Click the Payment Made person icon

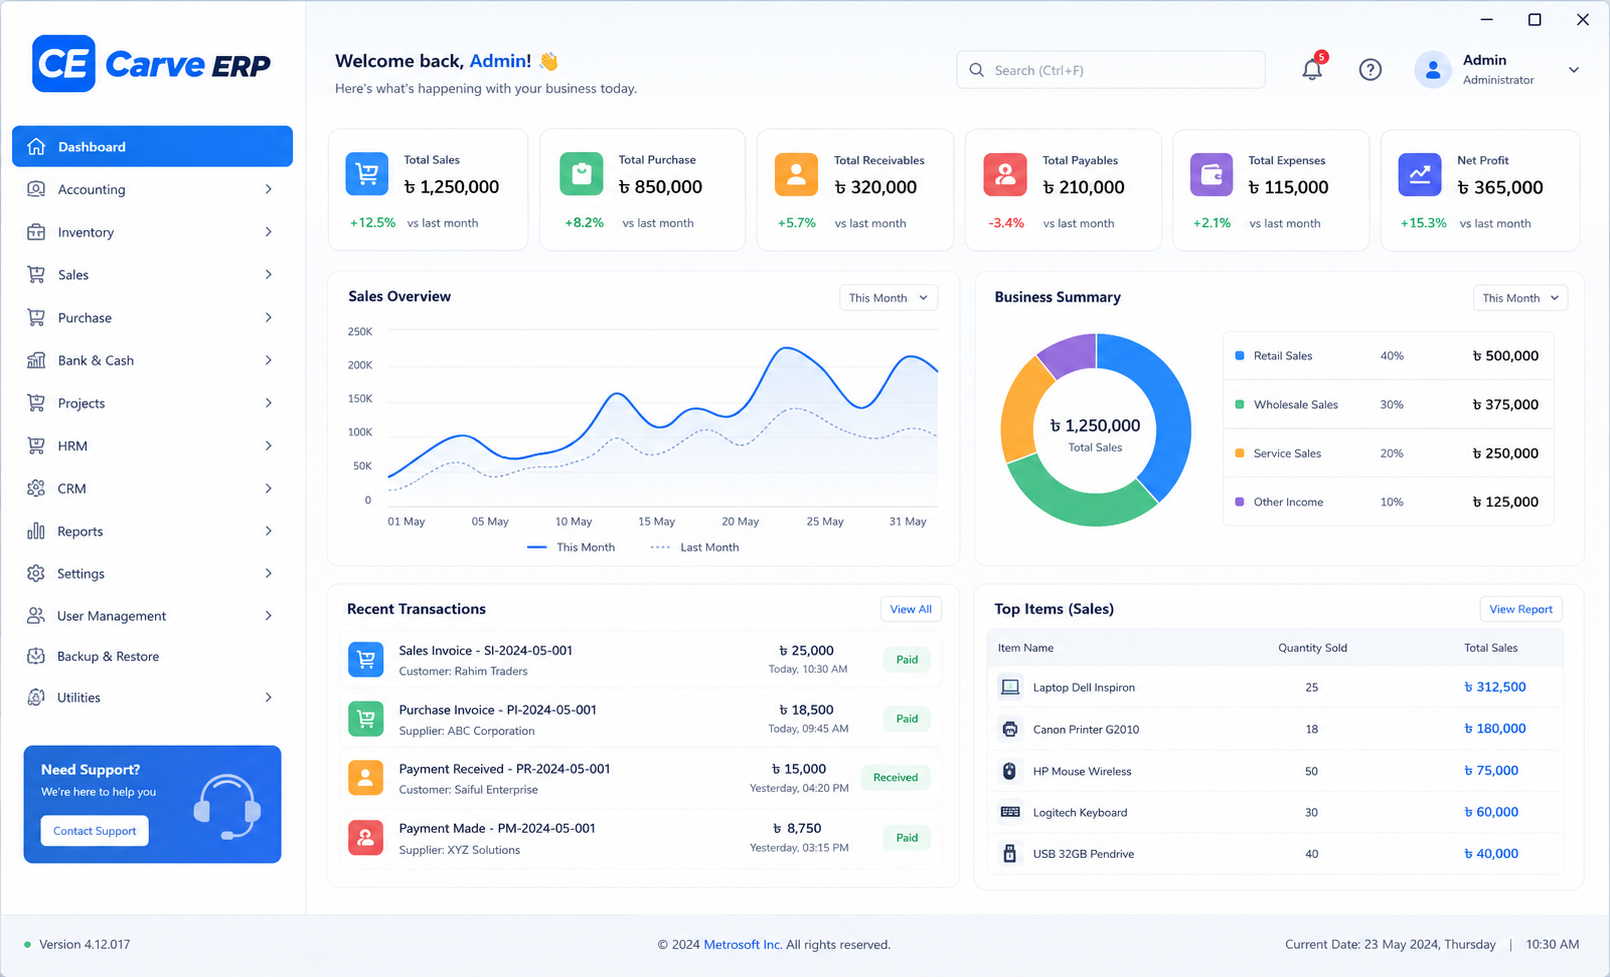coord(366,837)
